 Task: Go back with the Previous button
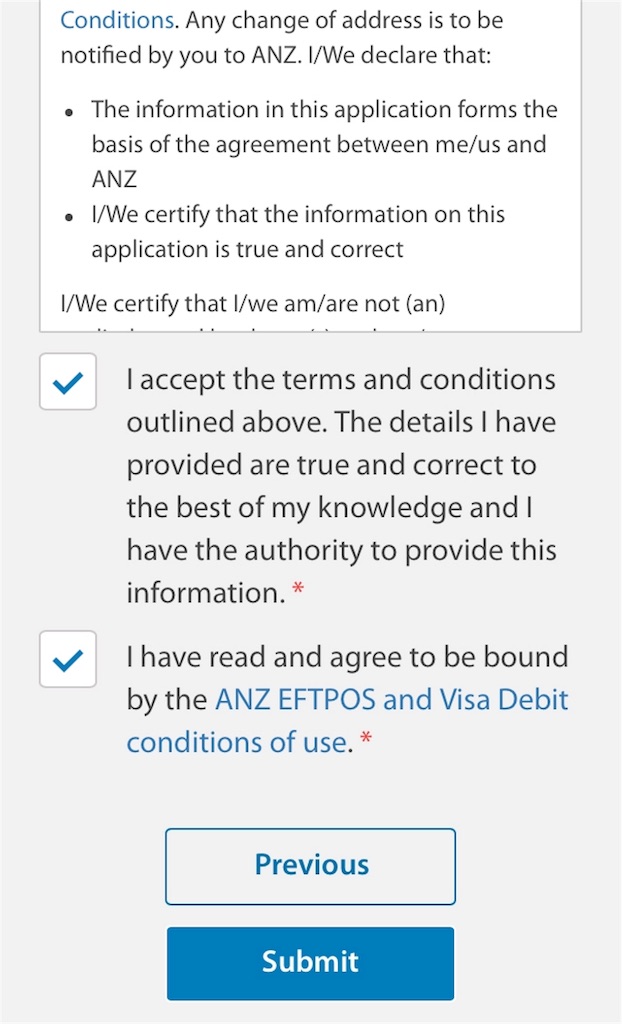click(310, 866)
